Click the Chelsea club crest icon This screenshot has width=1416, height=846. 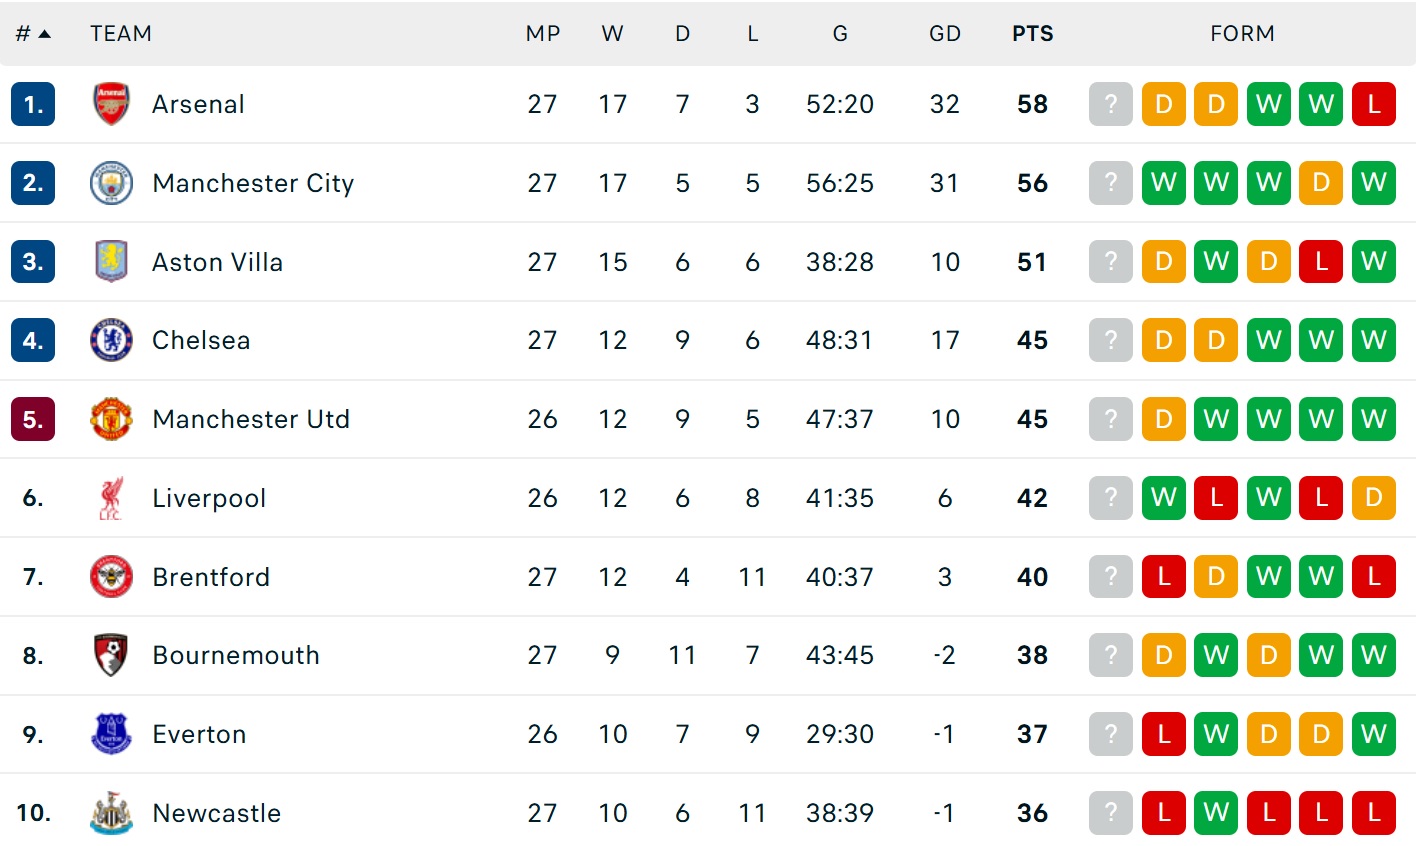point(111,340)
